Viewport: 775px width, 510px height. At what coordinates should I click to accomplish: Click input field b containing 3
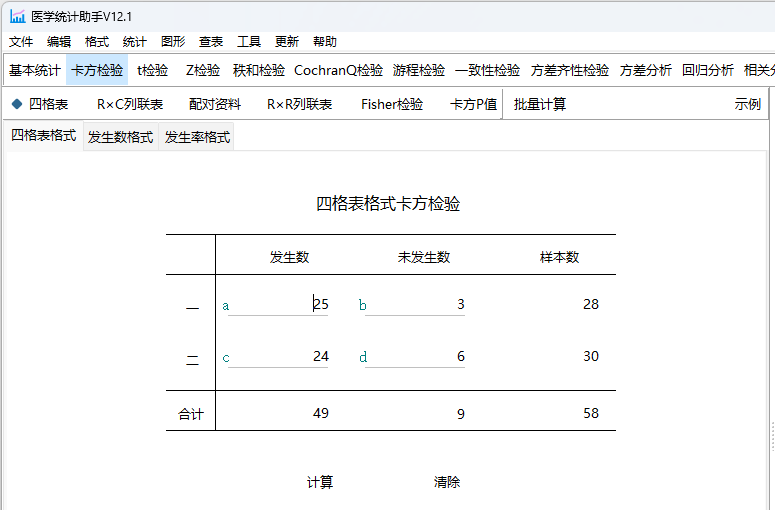pyautogui.click(x=415, y=304)
